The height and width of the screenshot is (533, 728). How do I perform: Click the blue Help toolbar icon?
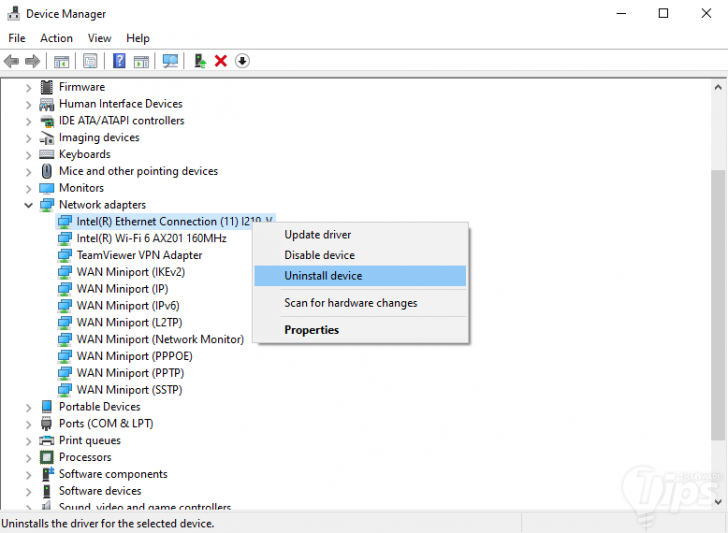pos(119,61)
